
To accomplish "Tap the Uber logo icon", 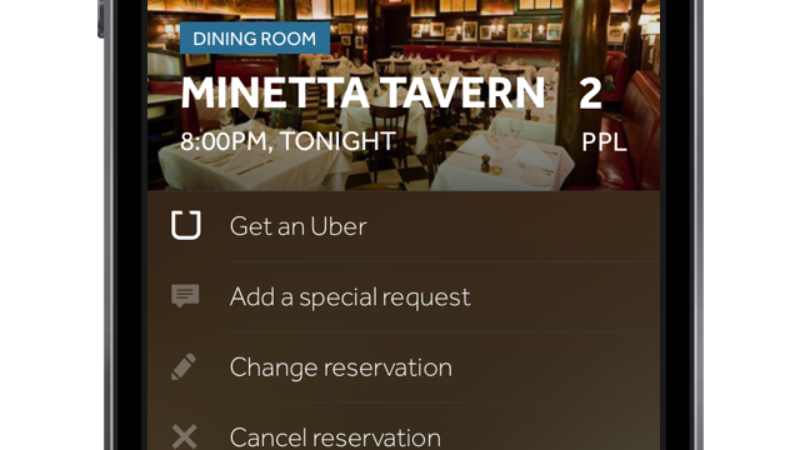I will [186, 226].
